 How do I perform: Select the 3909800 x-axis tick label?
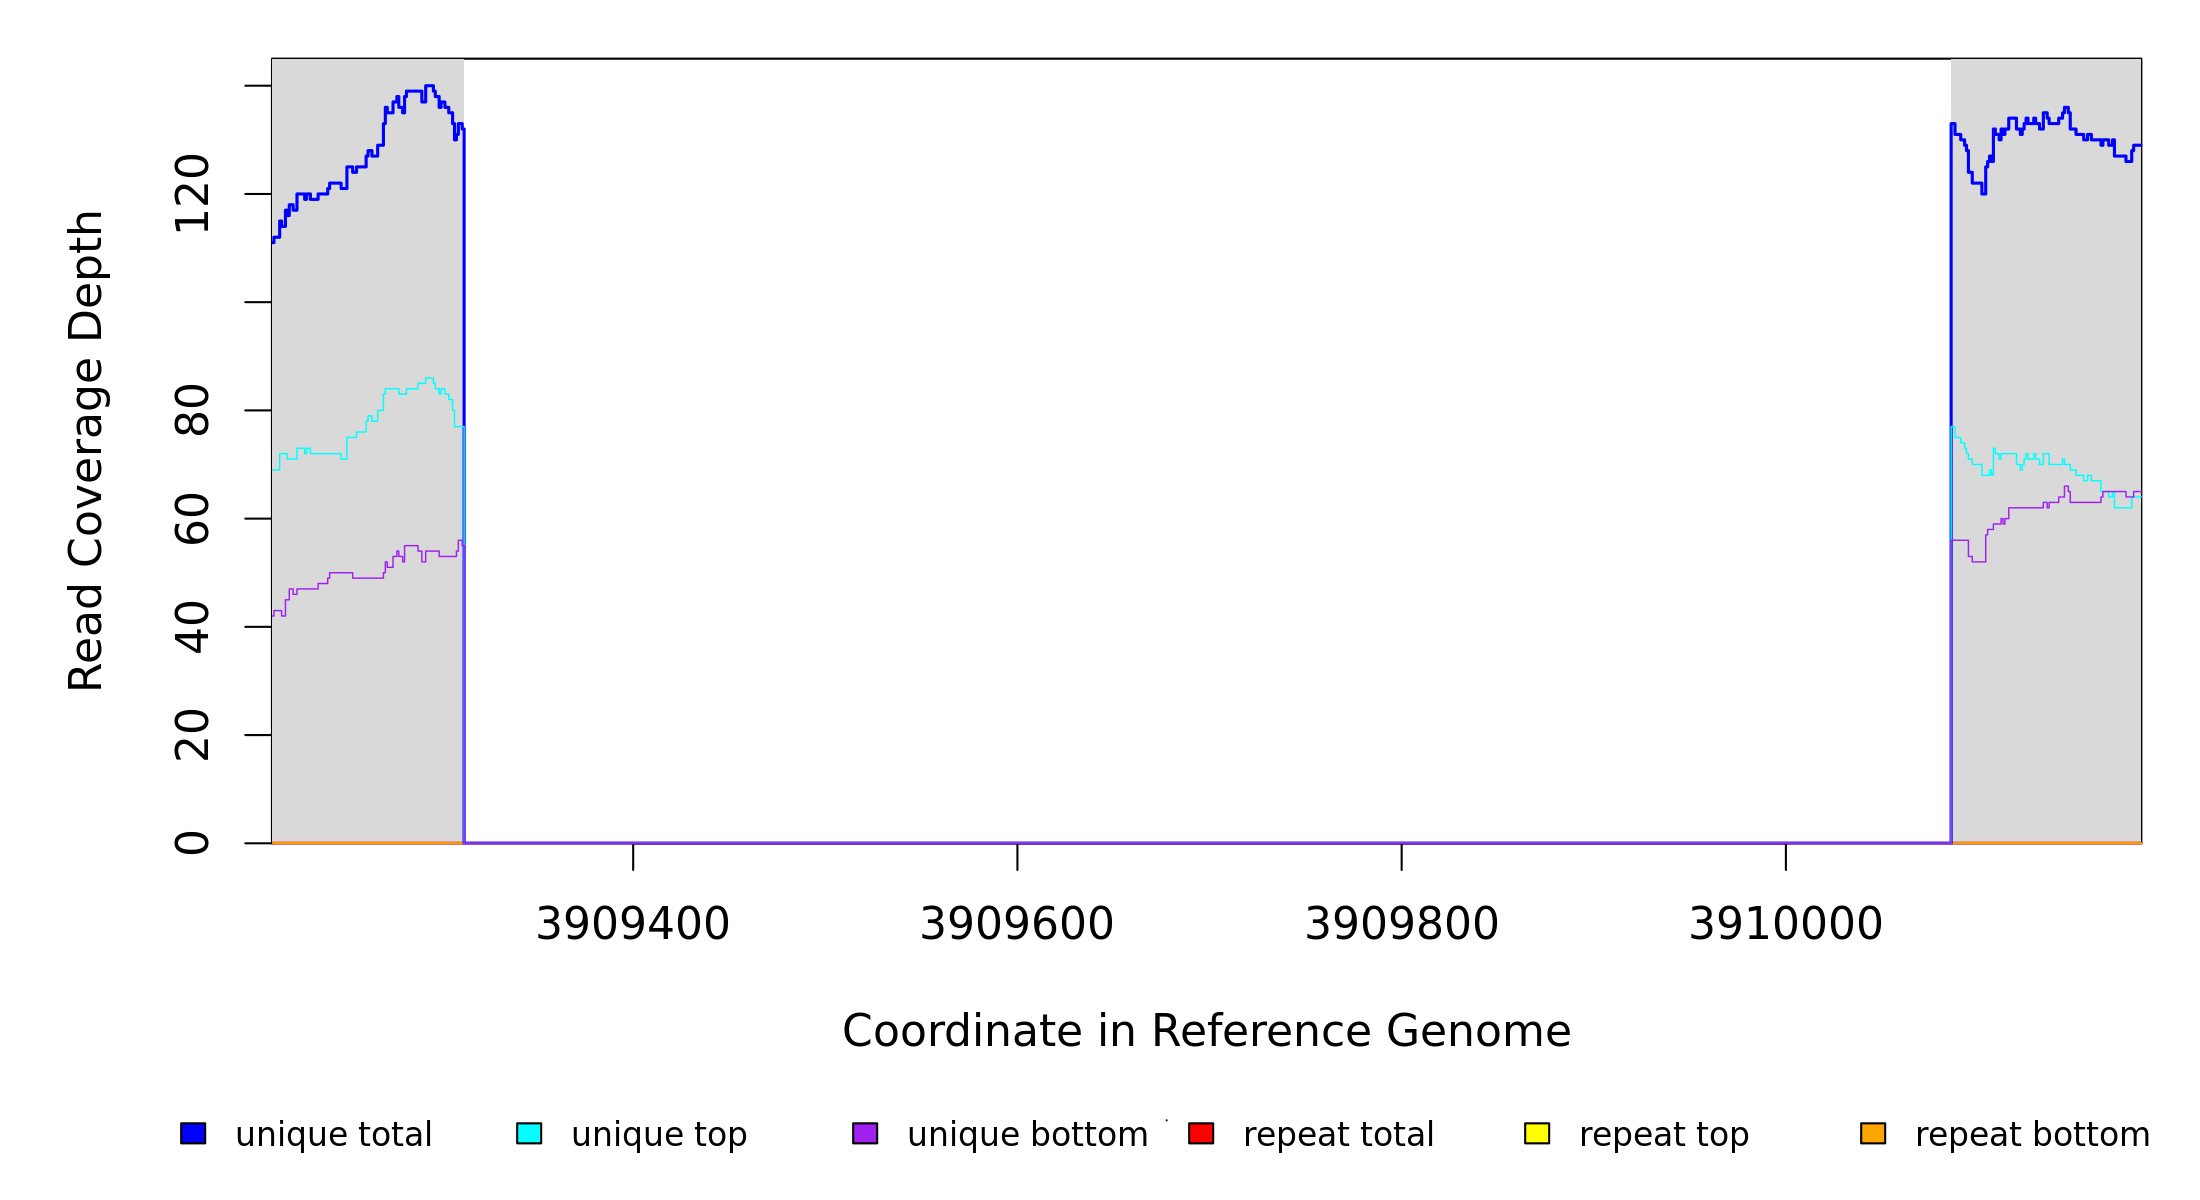point(1402,924)
